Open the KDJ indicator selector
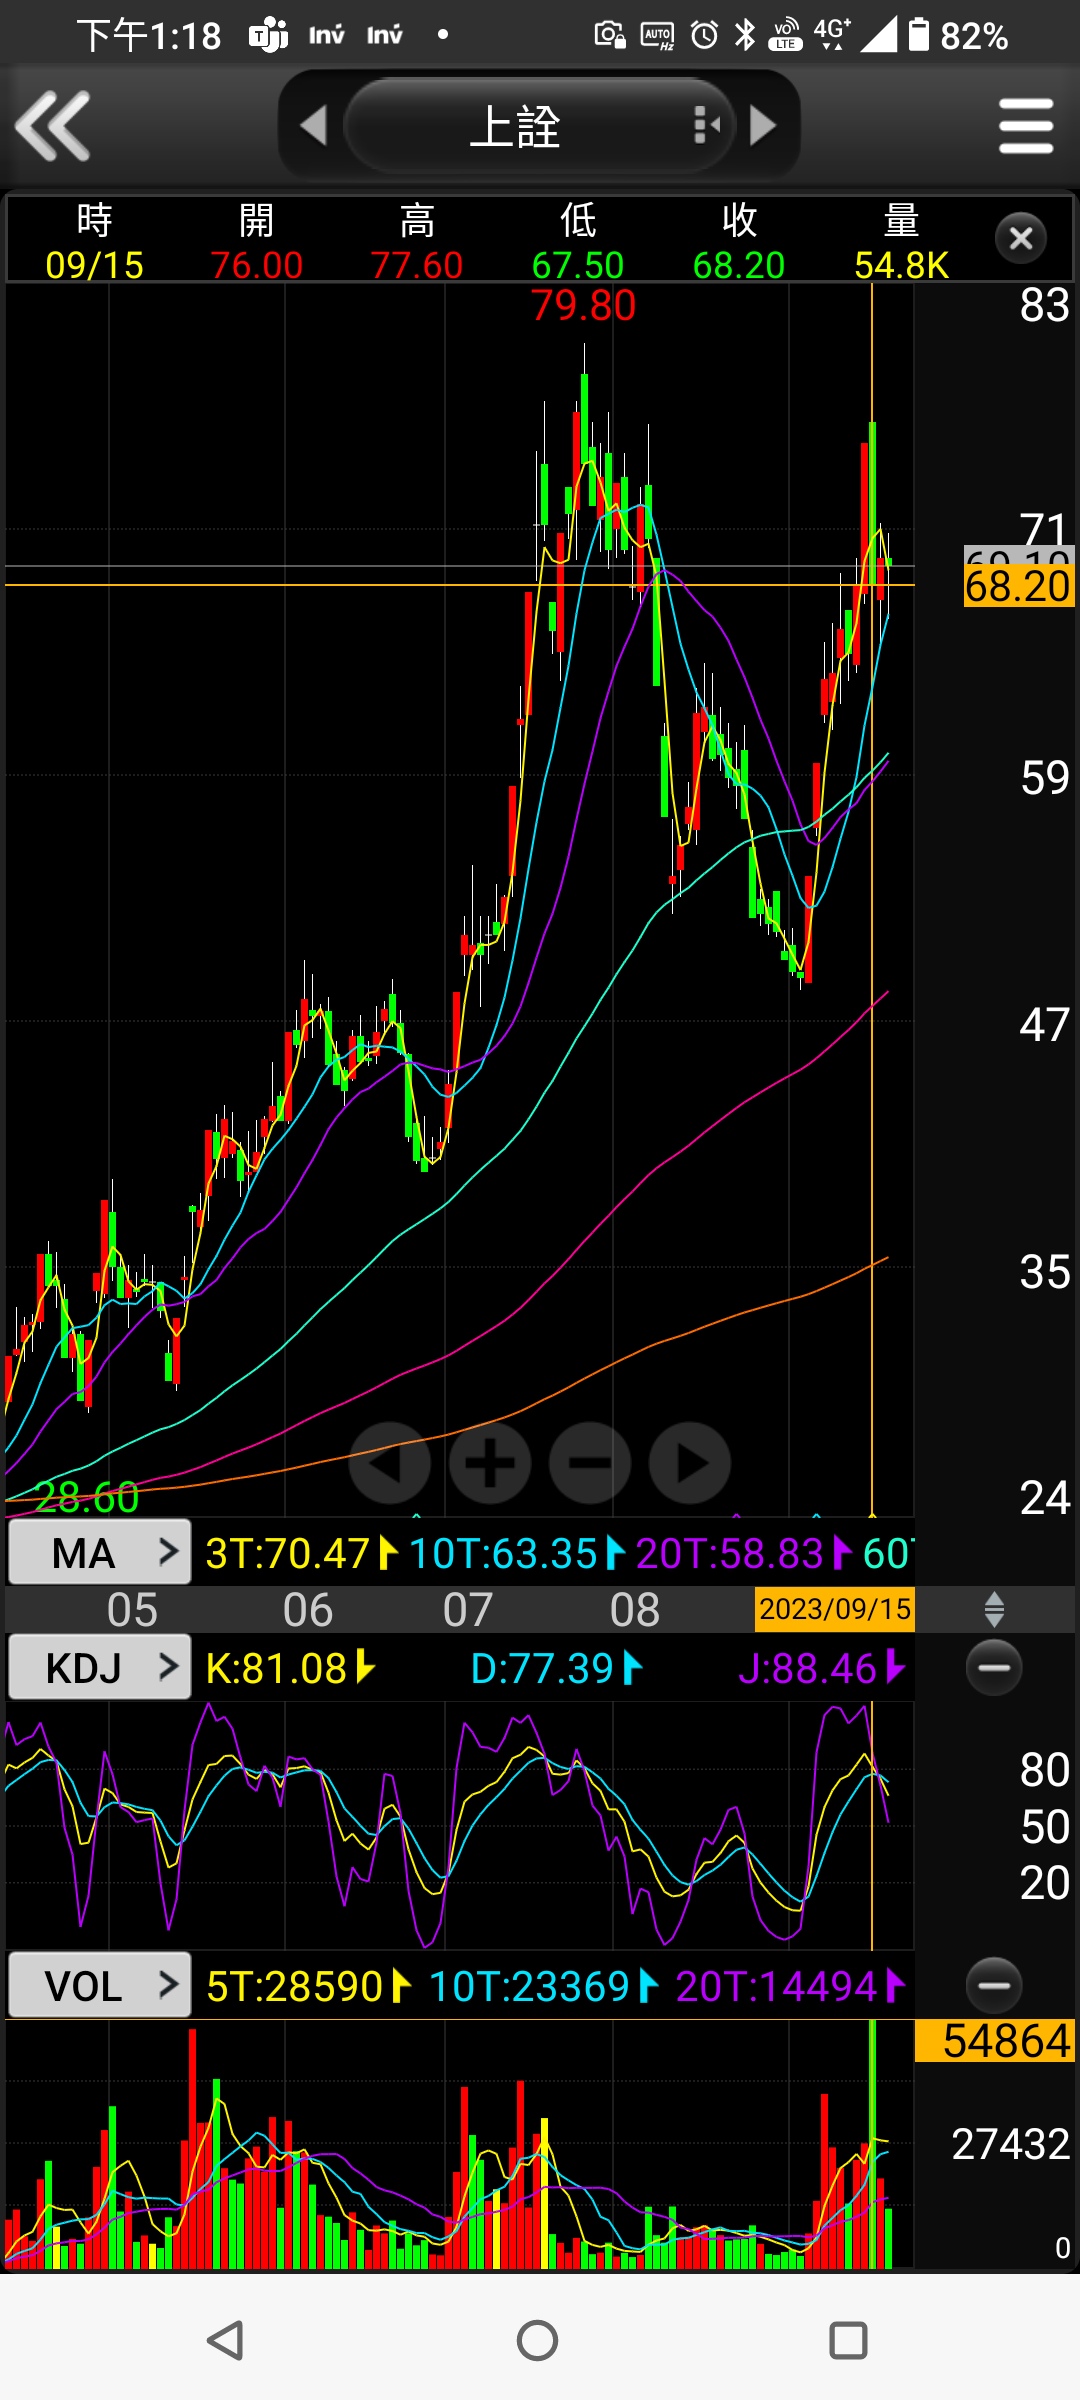 [99, 1668]
